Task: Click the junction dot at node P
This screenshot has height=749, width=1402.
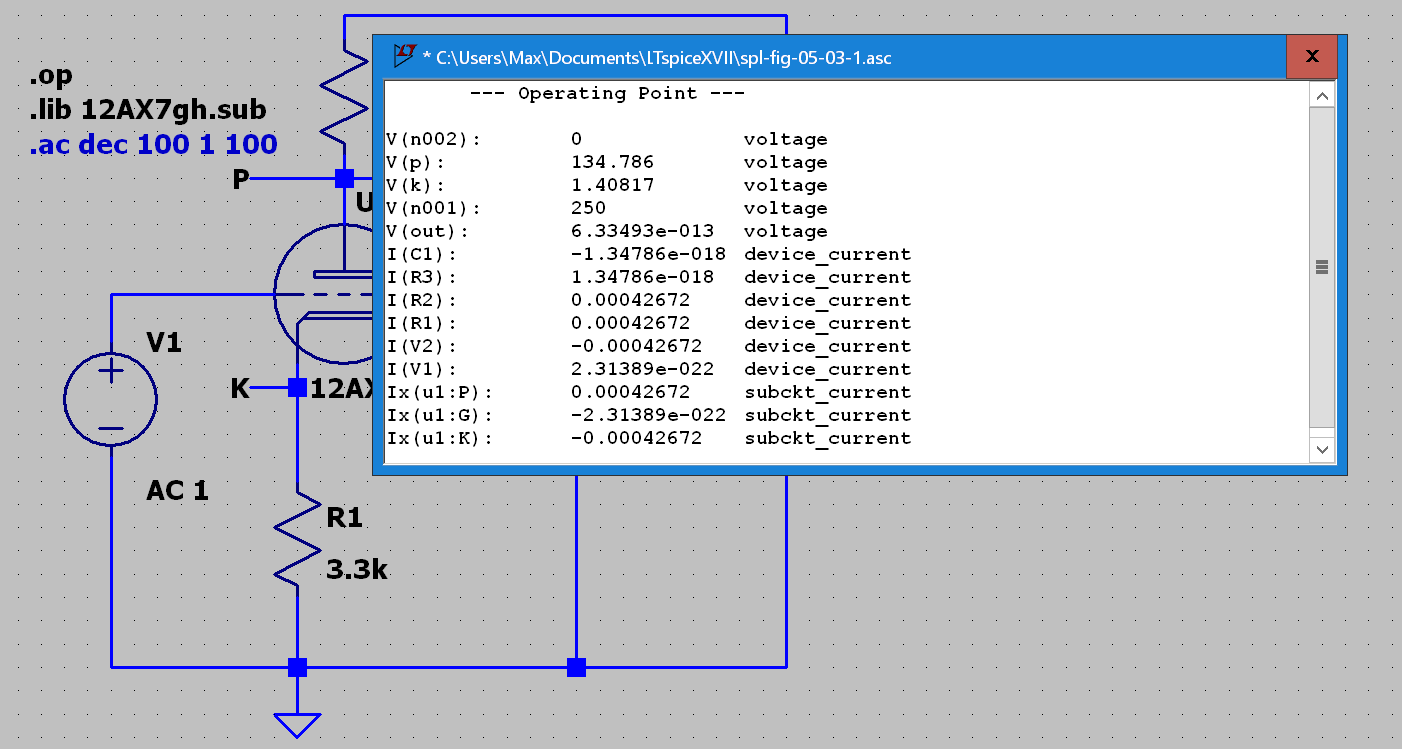Action: coord(344,179)
